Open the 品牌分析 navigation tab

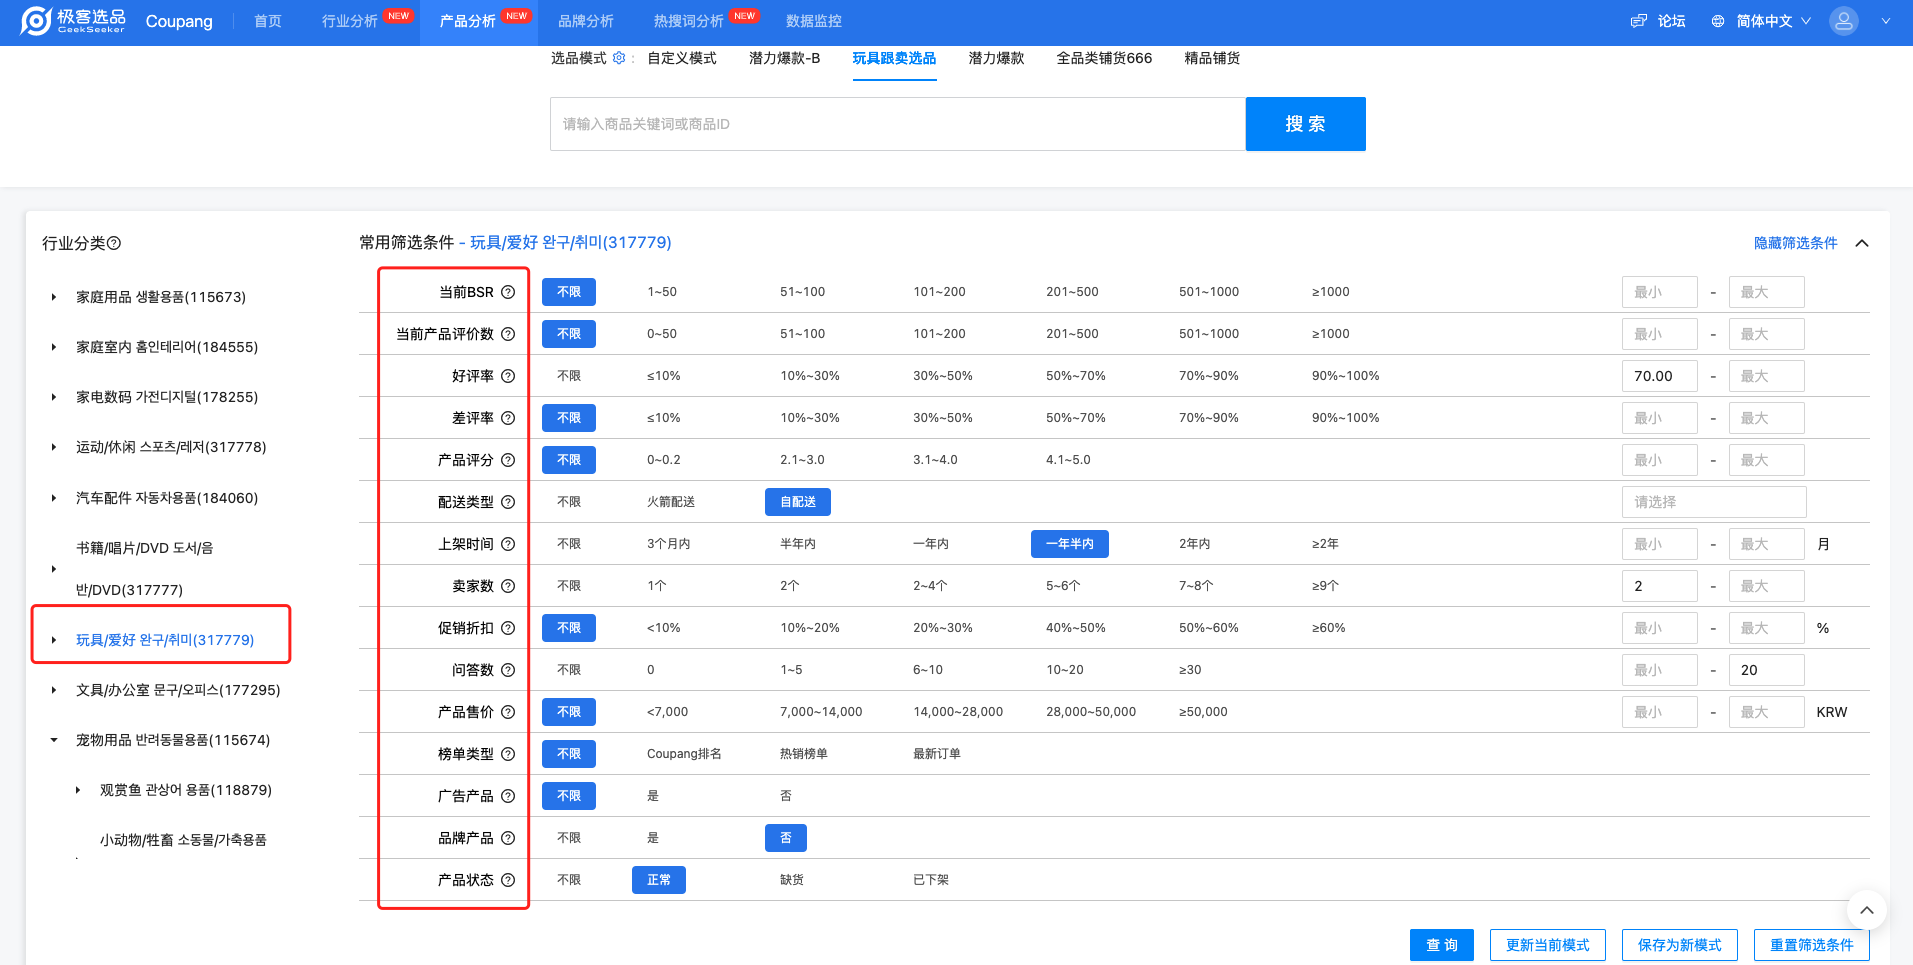[585, 21]
